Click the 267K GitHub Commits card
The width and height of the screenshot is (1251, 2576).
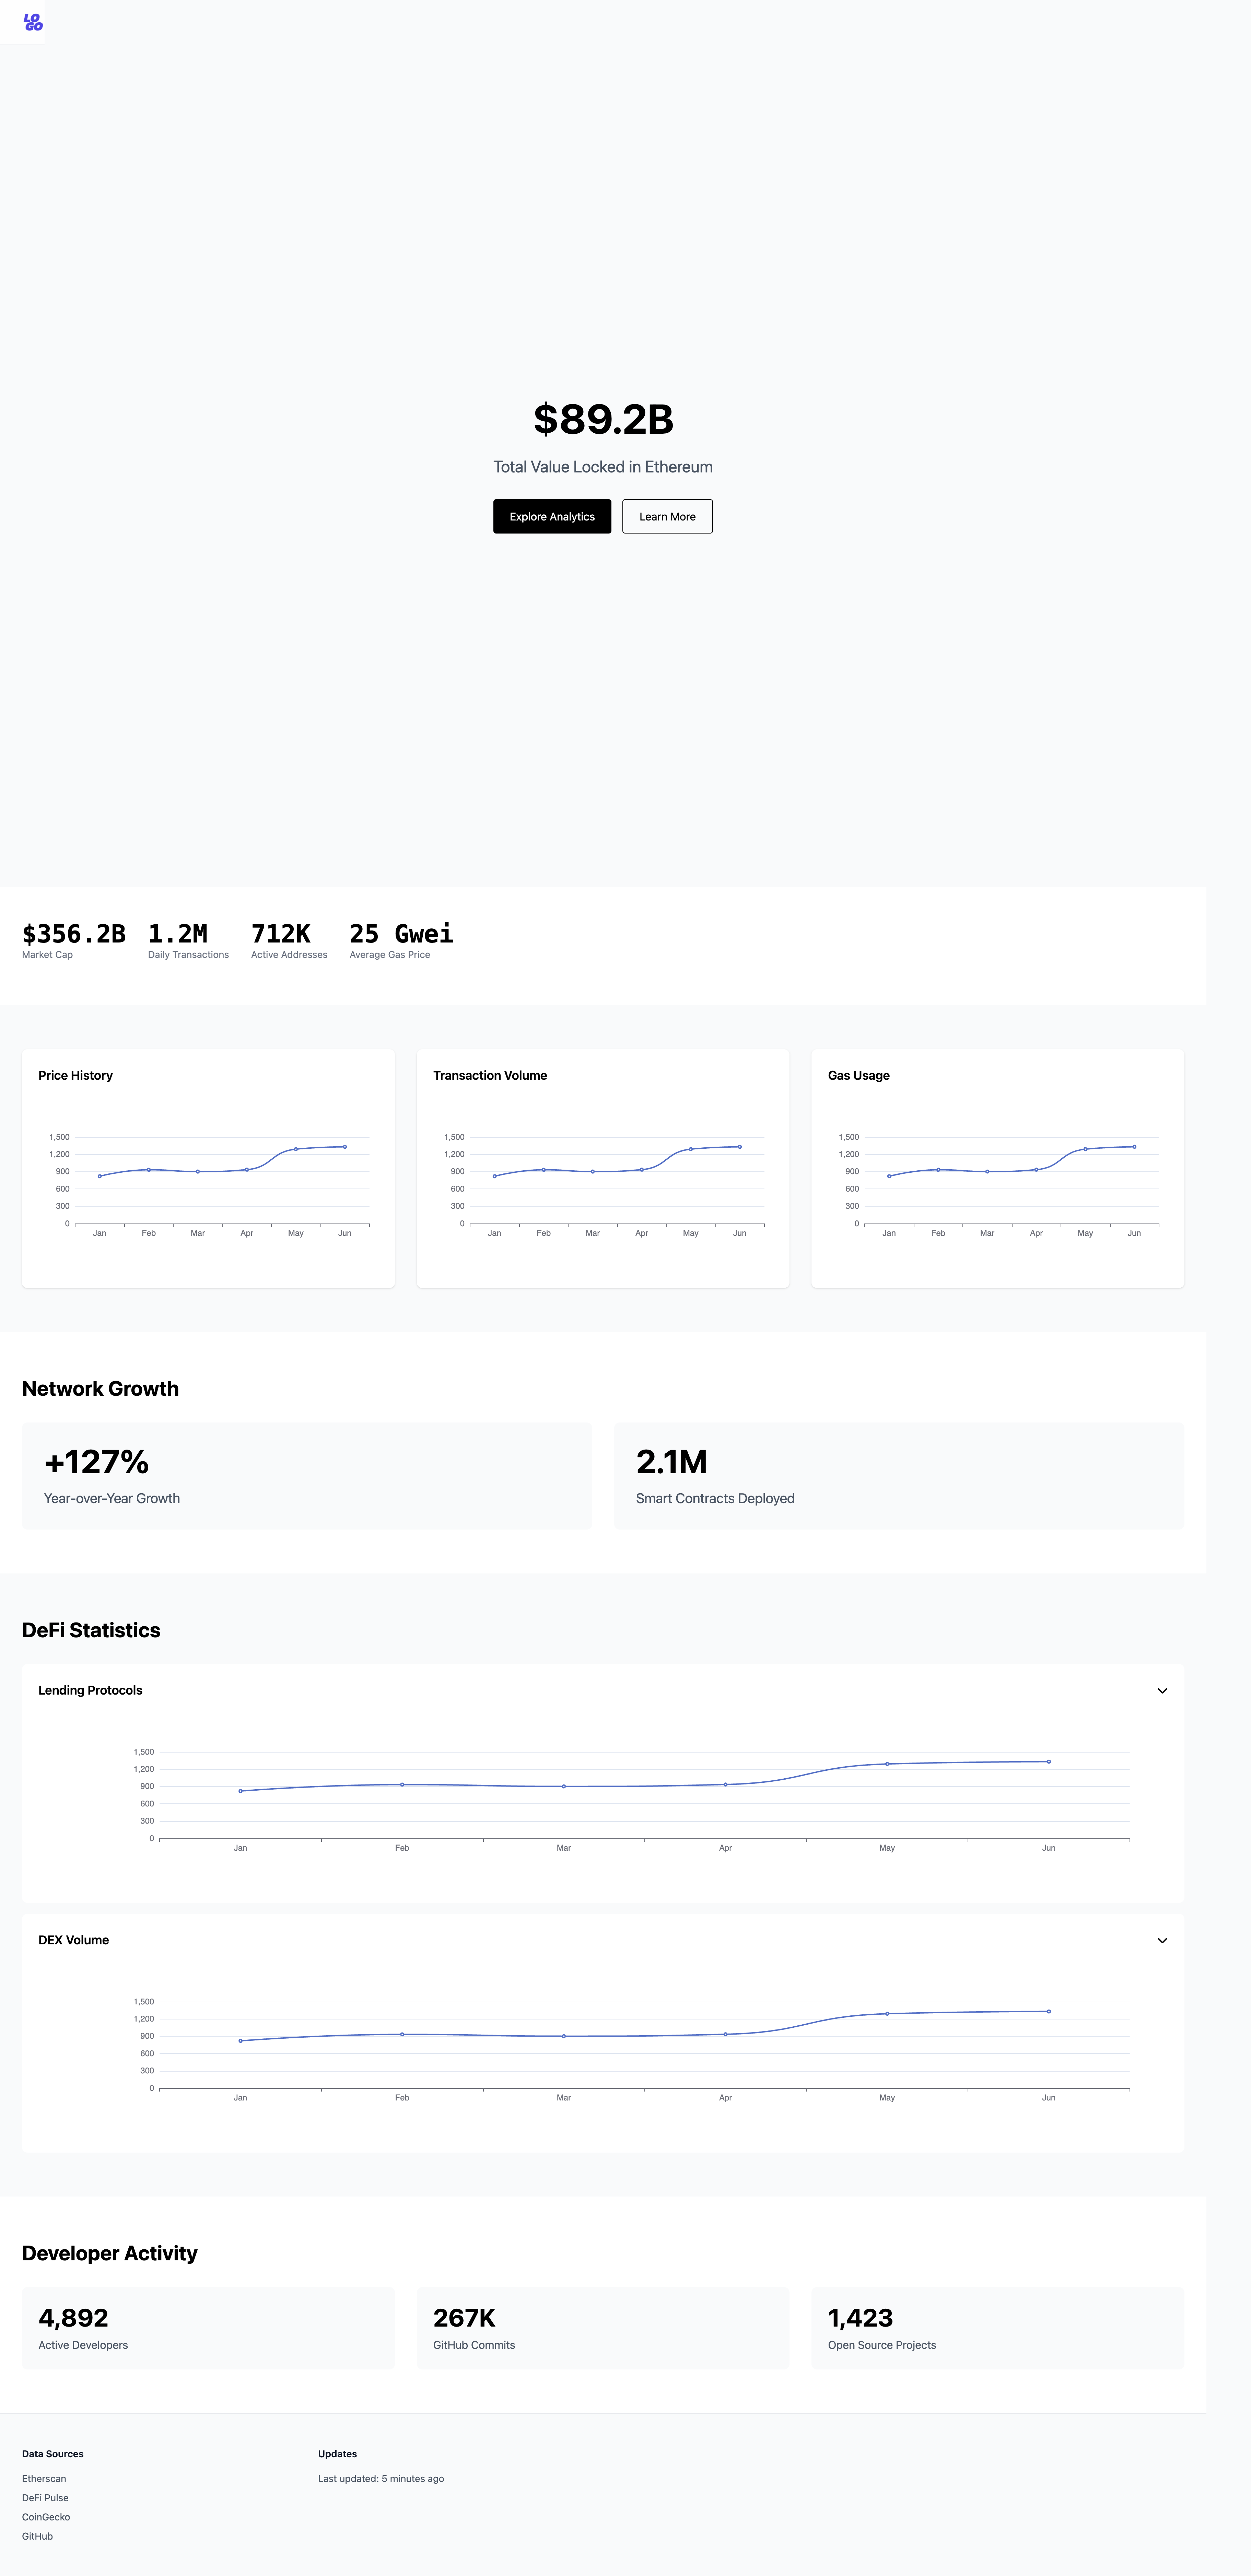[602, 2328]
